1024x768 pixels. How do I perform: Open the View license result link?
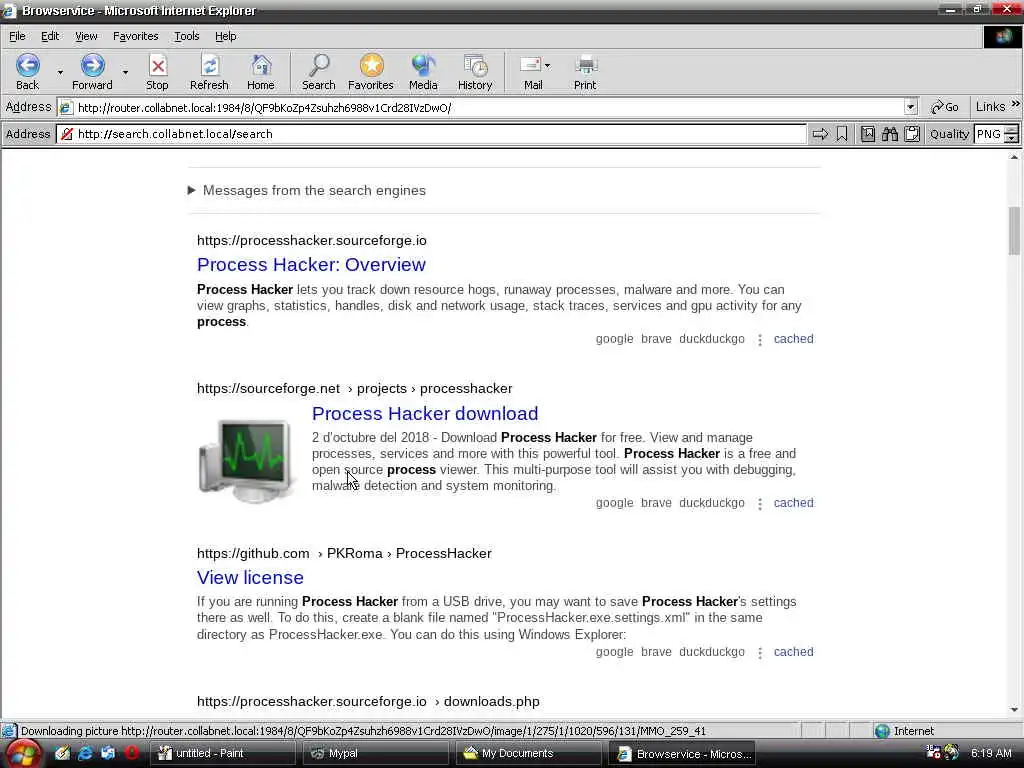point(250,577)
